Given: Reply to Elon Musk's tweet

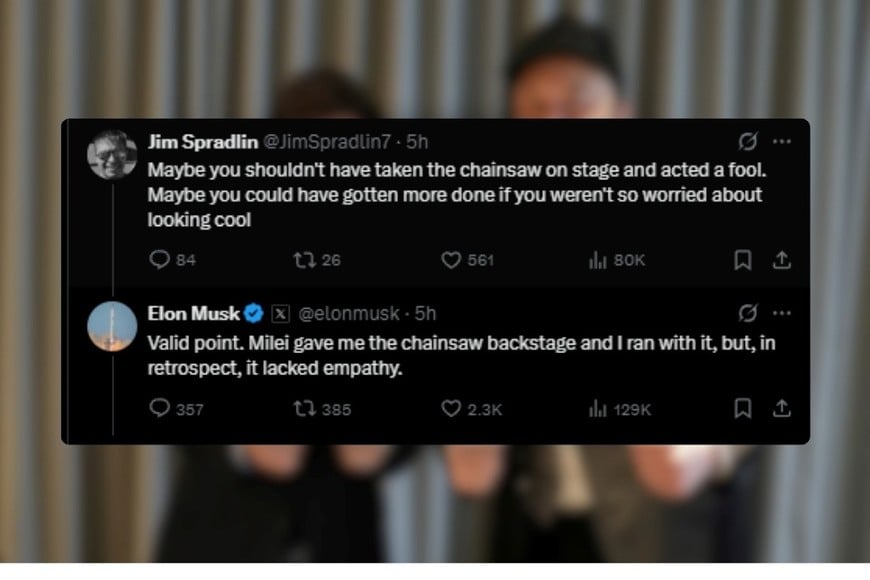Looking at the screenshot, I should pyautogui.click(x=160, y=409).
